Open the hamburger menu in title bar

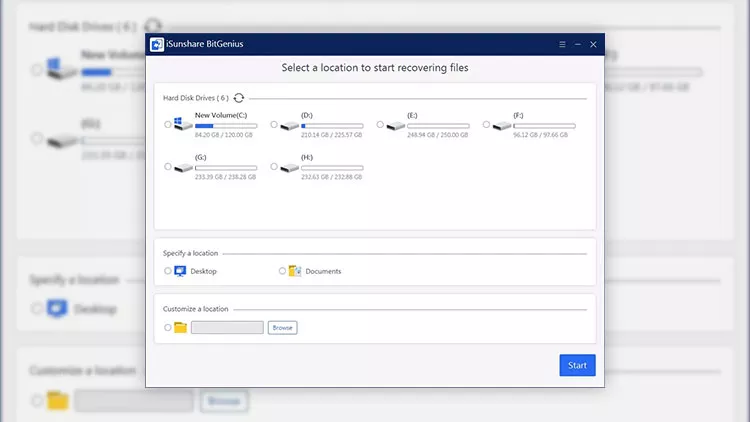pos(562,44)
